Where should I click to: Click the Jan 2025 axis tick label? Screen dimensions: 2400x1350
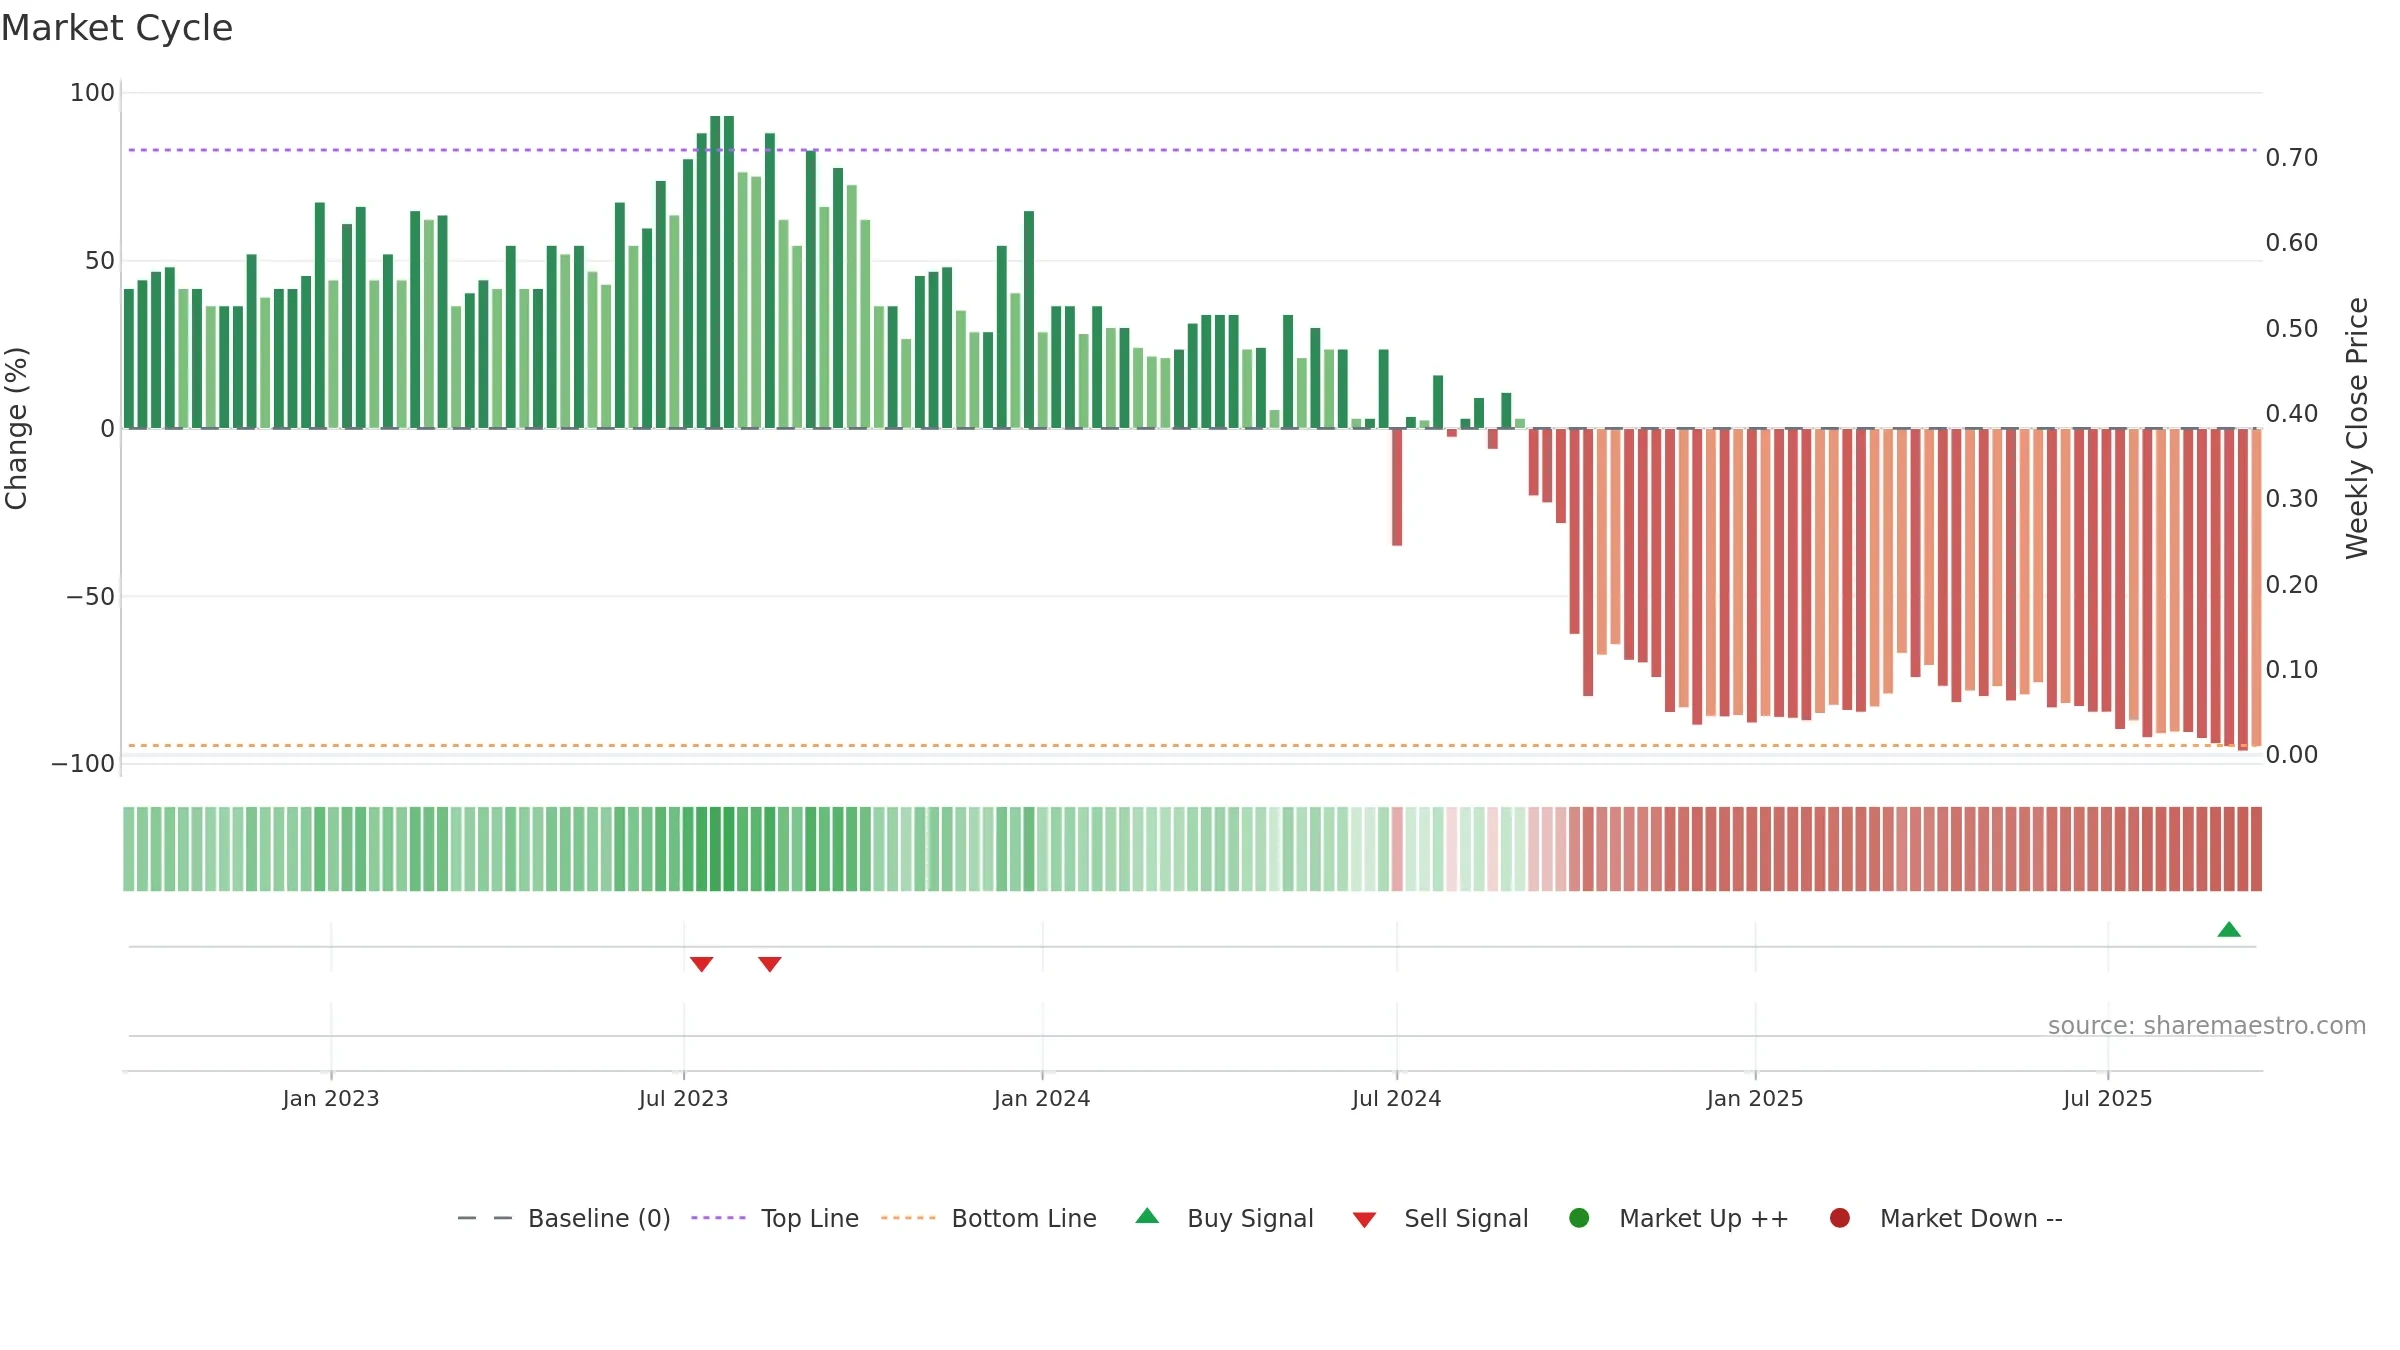coord(1755,1099)
